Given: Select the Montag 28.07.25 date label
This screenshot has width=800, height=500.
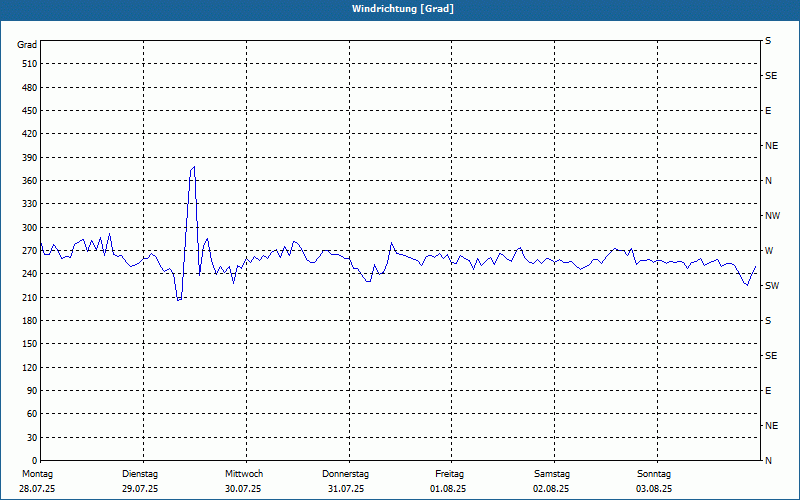Looking at the screenshot, I should coord(37,481).
